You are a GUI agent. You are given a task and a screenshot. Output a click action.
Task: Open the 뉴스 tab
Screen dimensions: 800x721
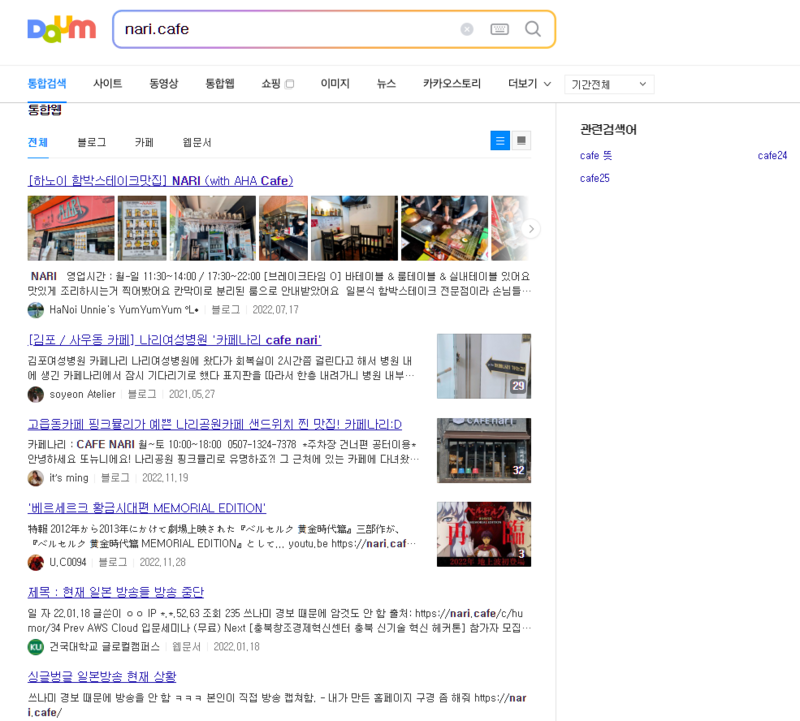[x=386, y=84]
